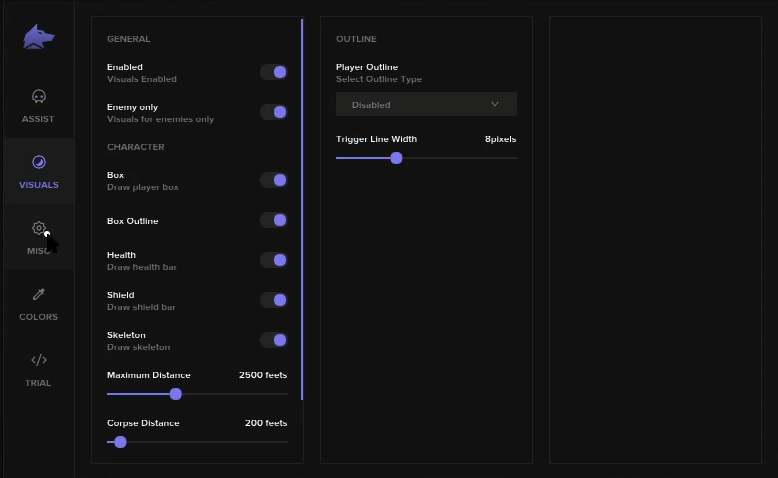The image size is (778, 478).
Task: Switch off the Shield bar toggle
Action: (x=274, y=300)
